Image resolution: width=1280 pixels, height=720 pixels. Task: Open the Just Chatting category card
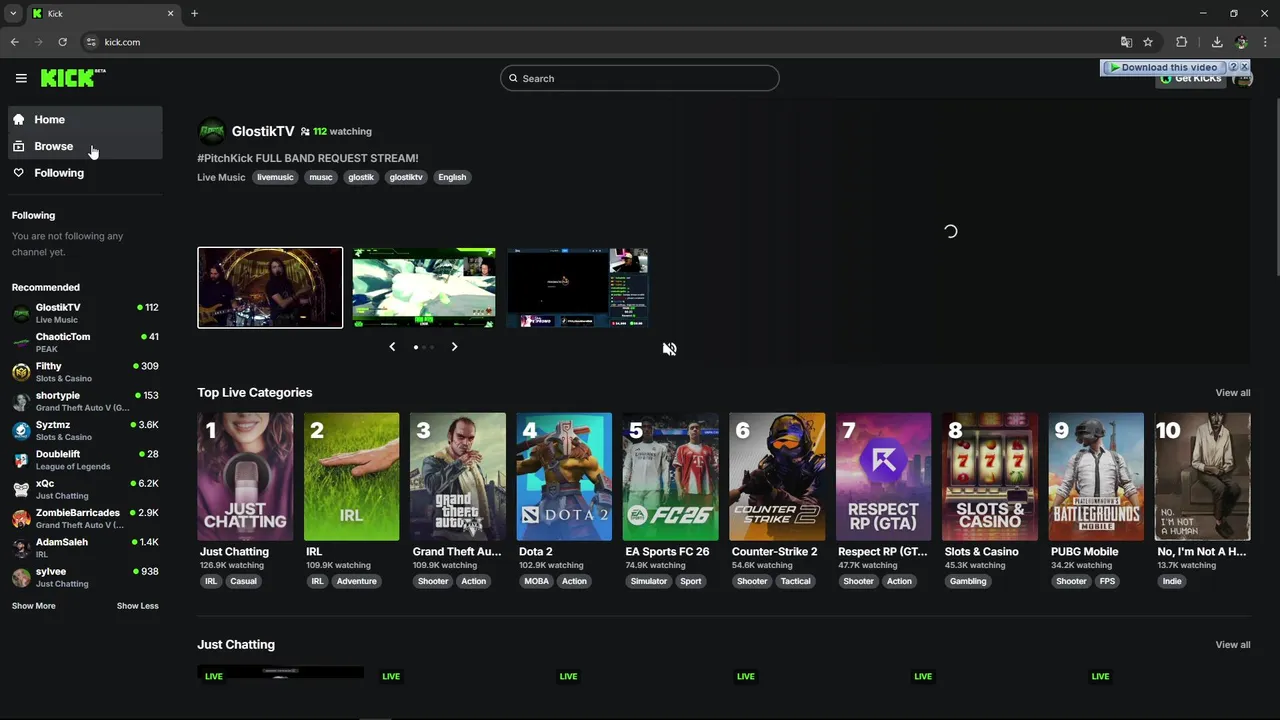(x=245, y=477)
